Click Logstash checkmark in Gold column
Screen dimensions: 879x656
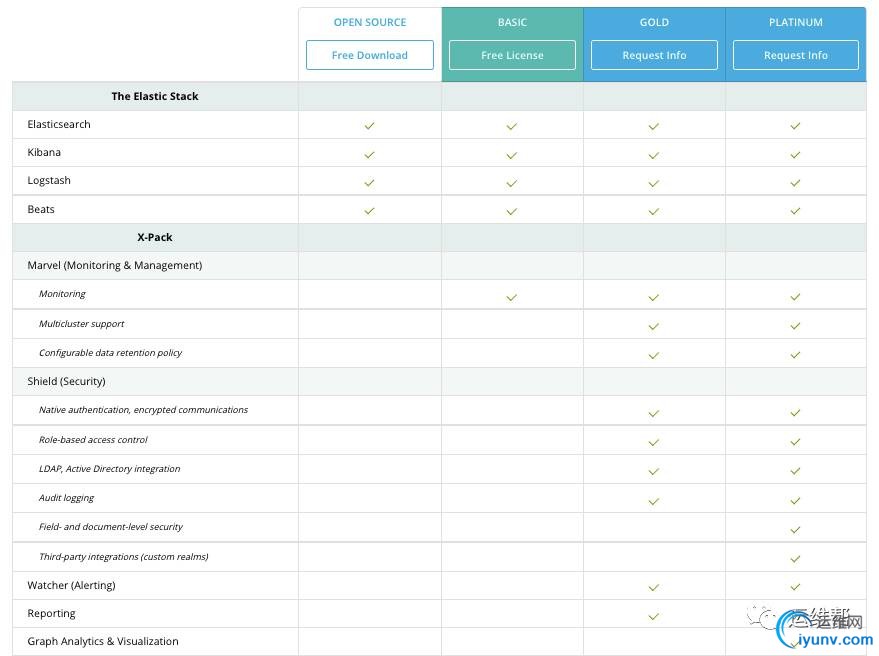click(x=654, y=183)
